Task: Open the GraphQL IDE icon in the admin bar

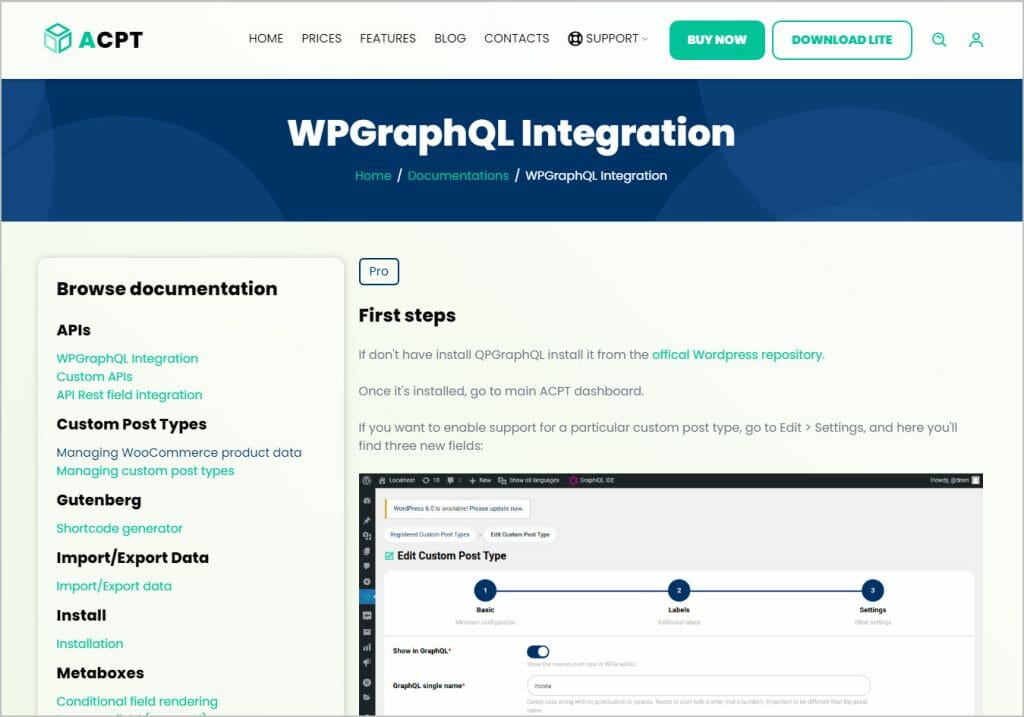Action: tap(574, 480)
